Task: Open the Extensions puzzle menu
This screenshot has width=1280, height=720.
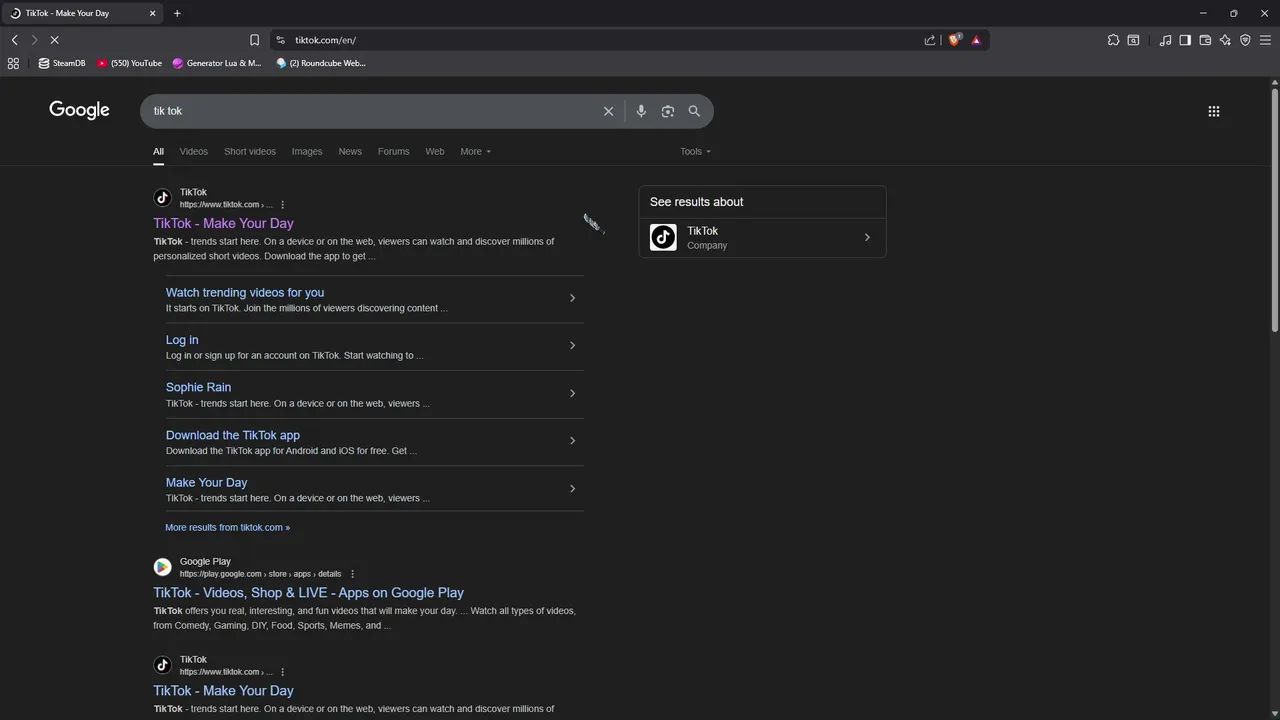Action: coord(1113,40)
